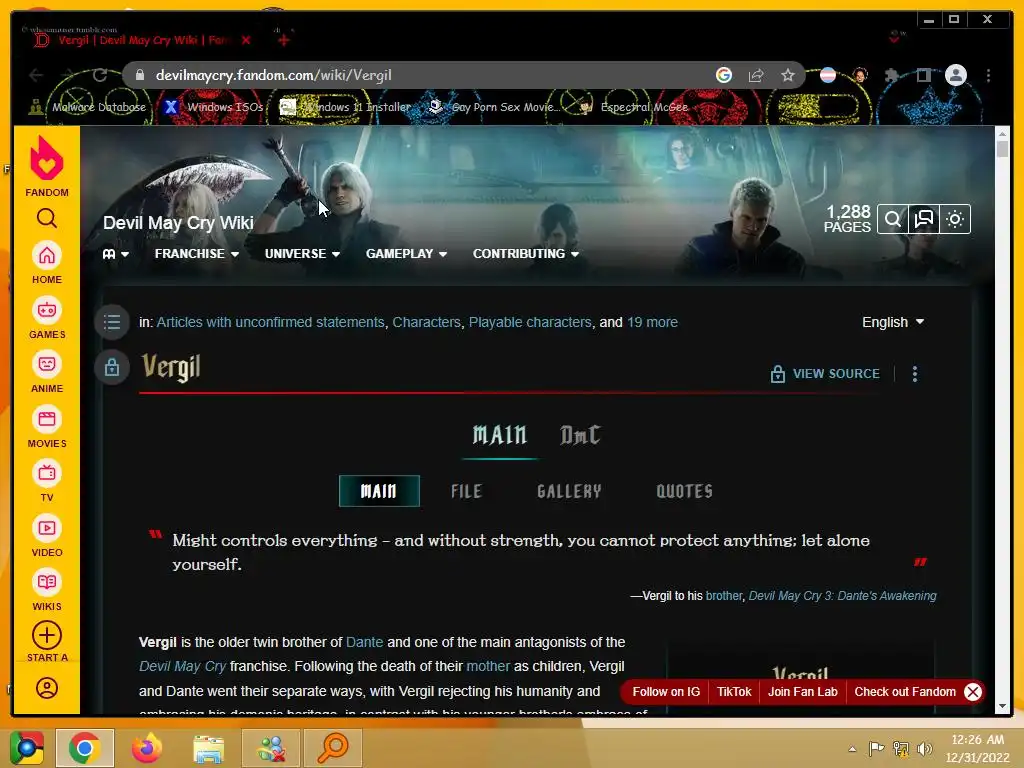Screen dimensions: 1024x768
Task: Click the View Source button
Action: 825,374
